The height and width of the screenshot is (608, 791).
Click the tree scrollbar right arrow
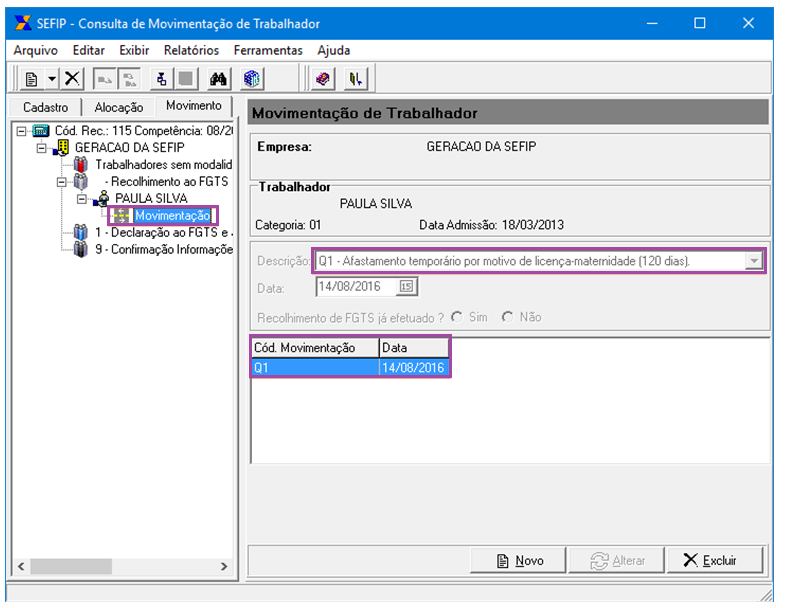[x=224, y=566]
